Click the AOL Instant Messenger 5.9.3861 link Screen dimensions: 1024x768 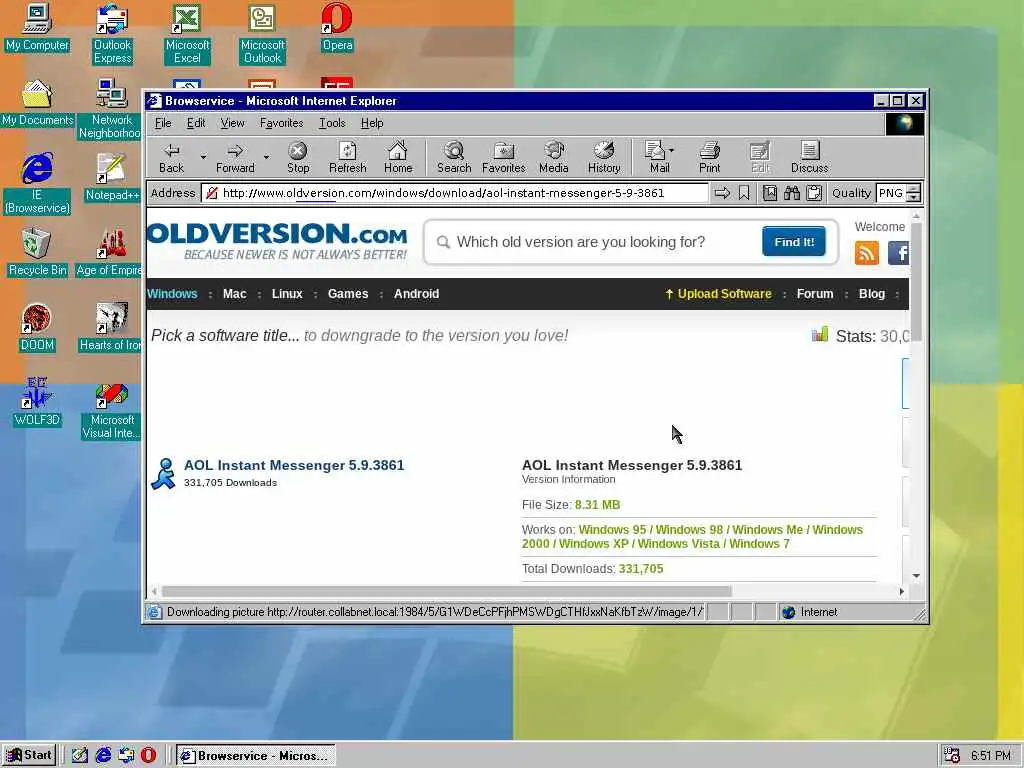[294, 465]
